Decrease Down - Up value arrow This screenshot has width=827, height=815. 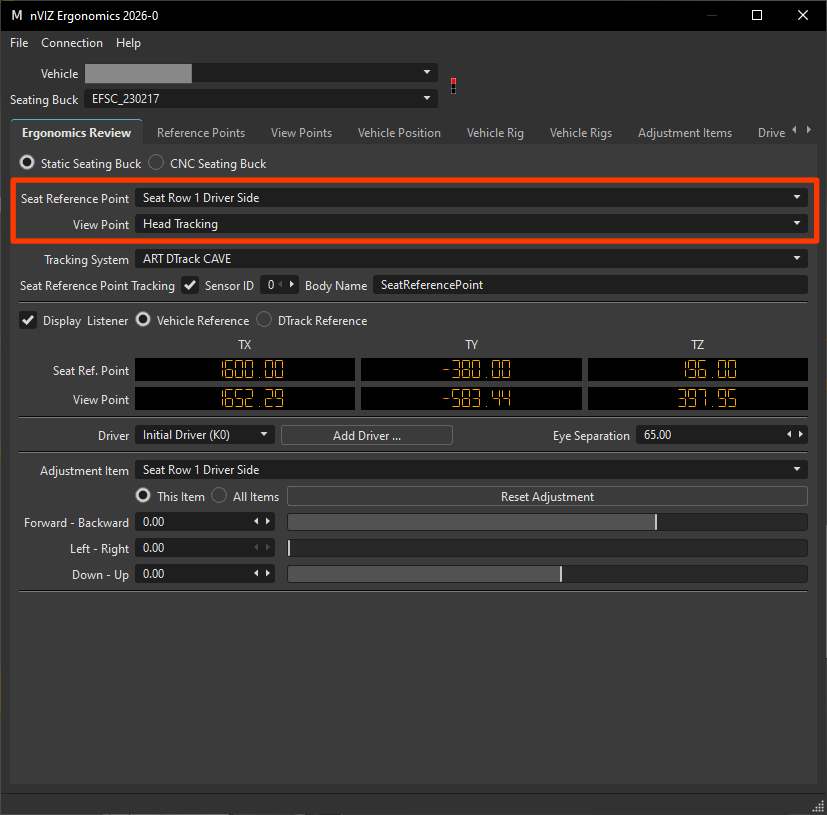tap(256, 573)
